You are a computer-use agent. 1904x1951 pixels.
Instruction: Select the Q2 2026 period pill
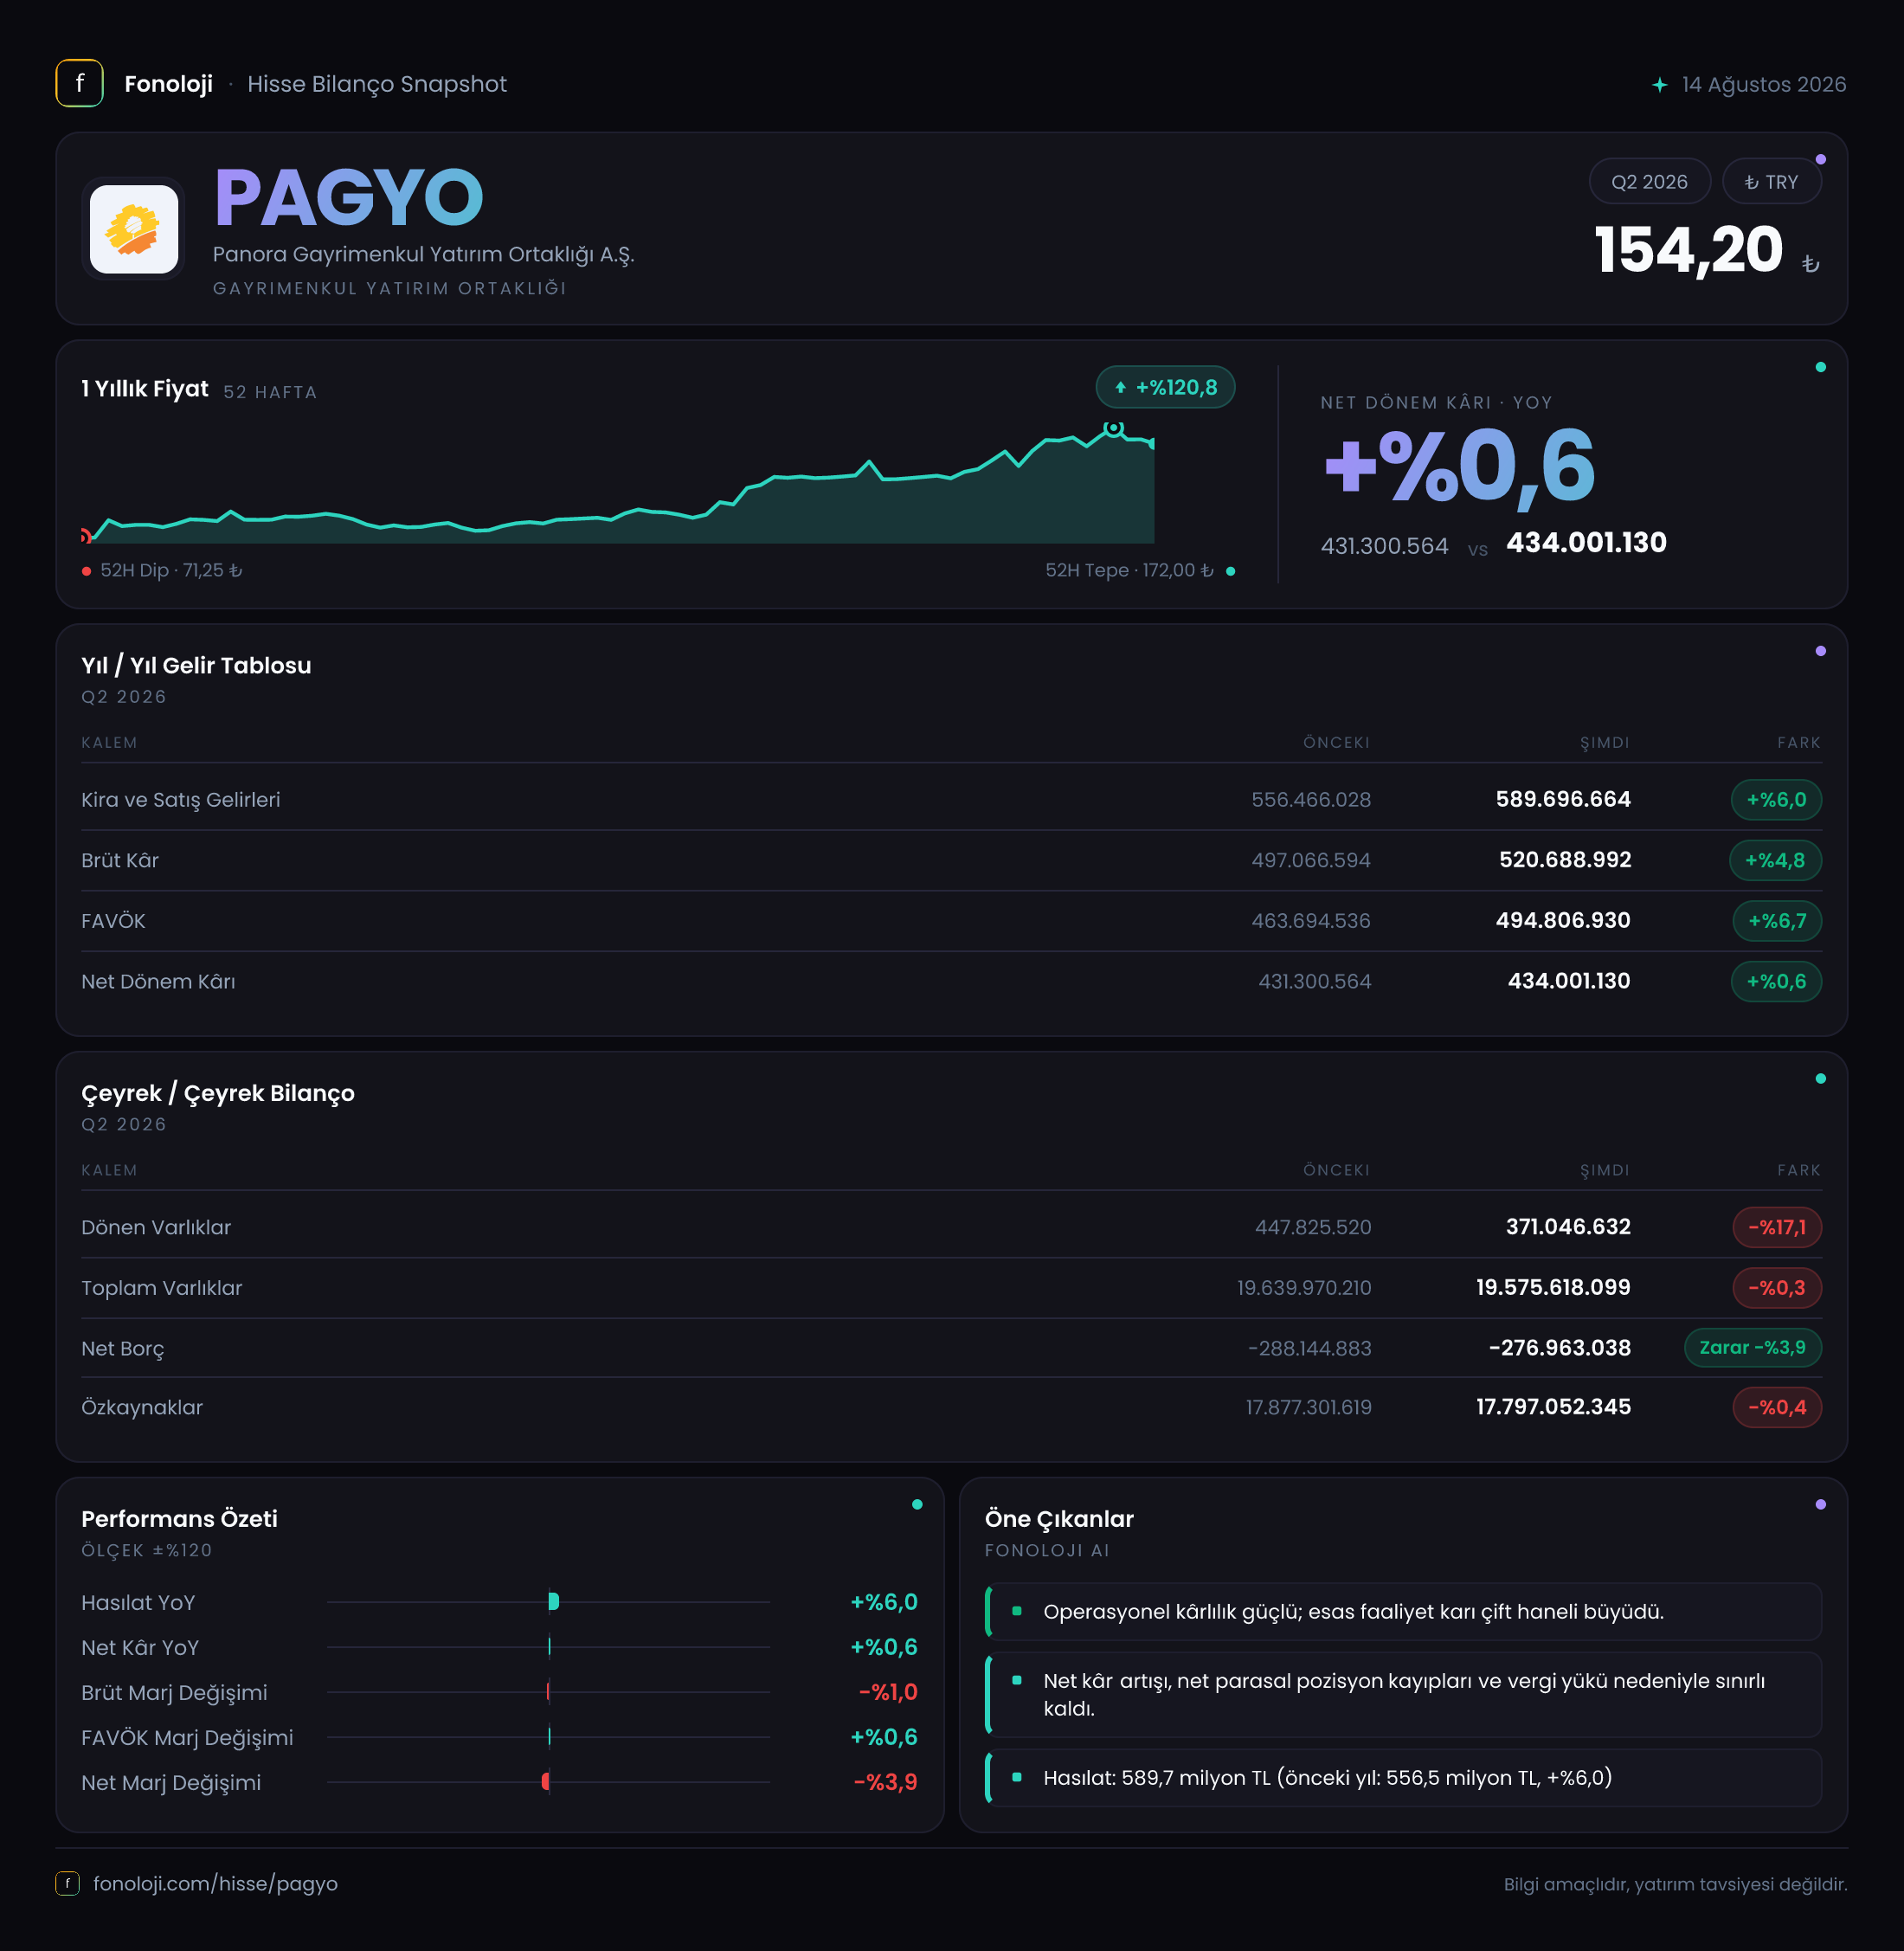1649,181
